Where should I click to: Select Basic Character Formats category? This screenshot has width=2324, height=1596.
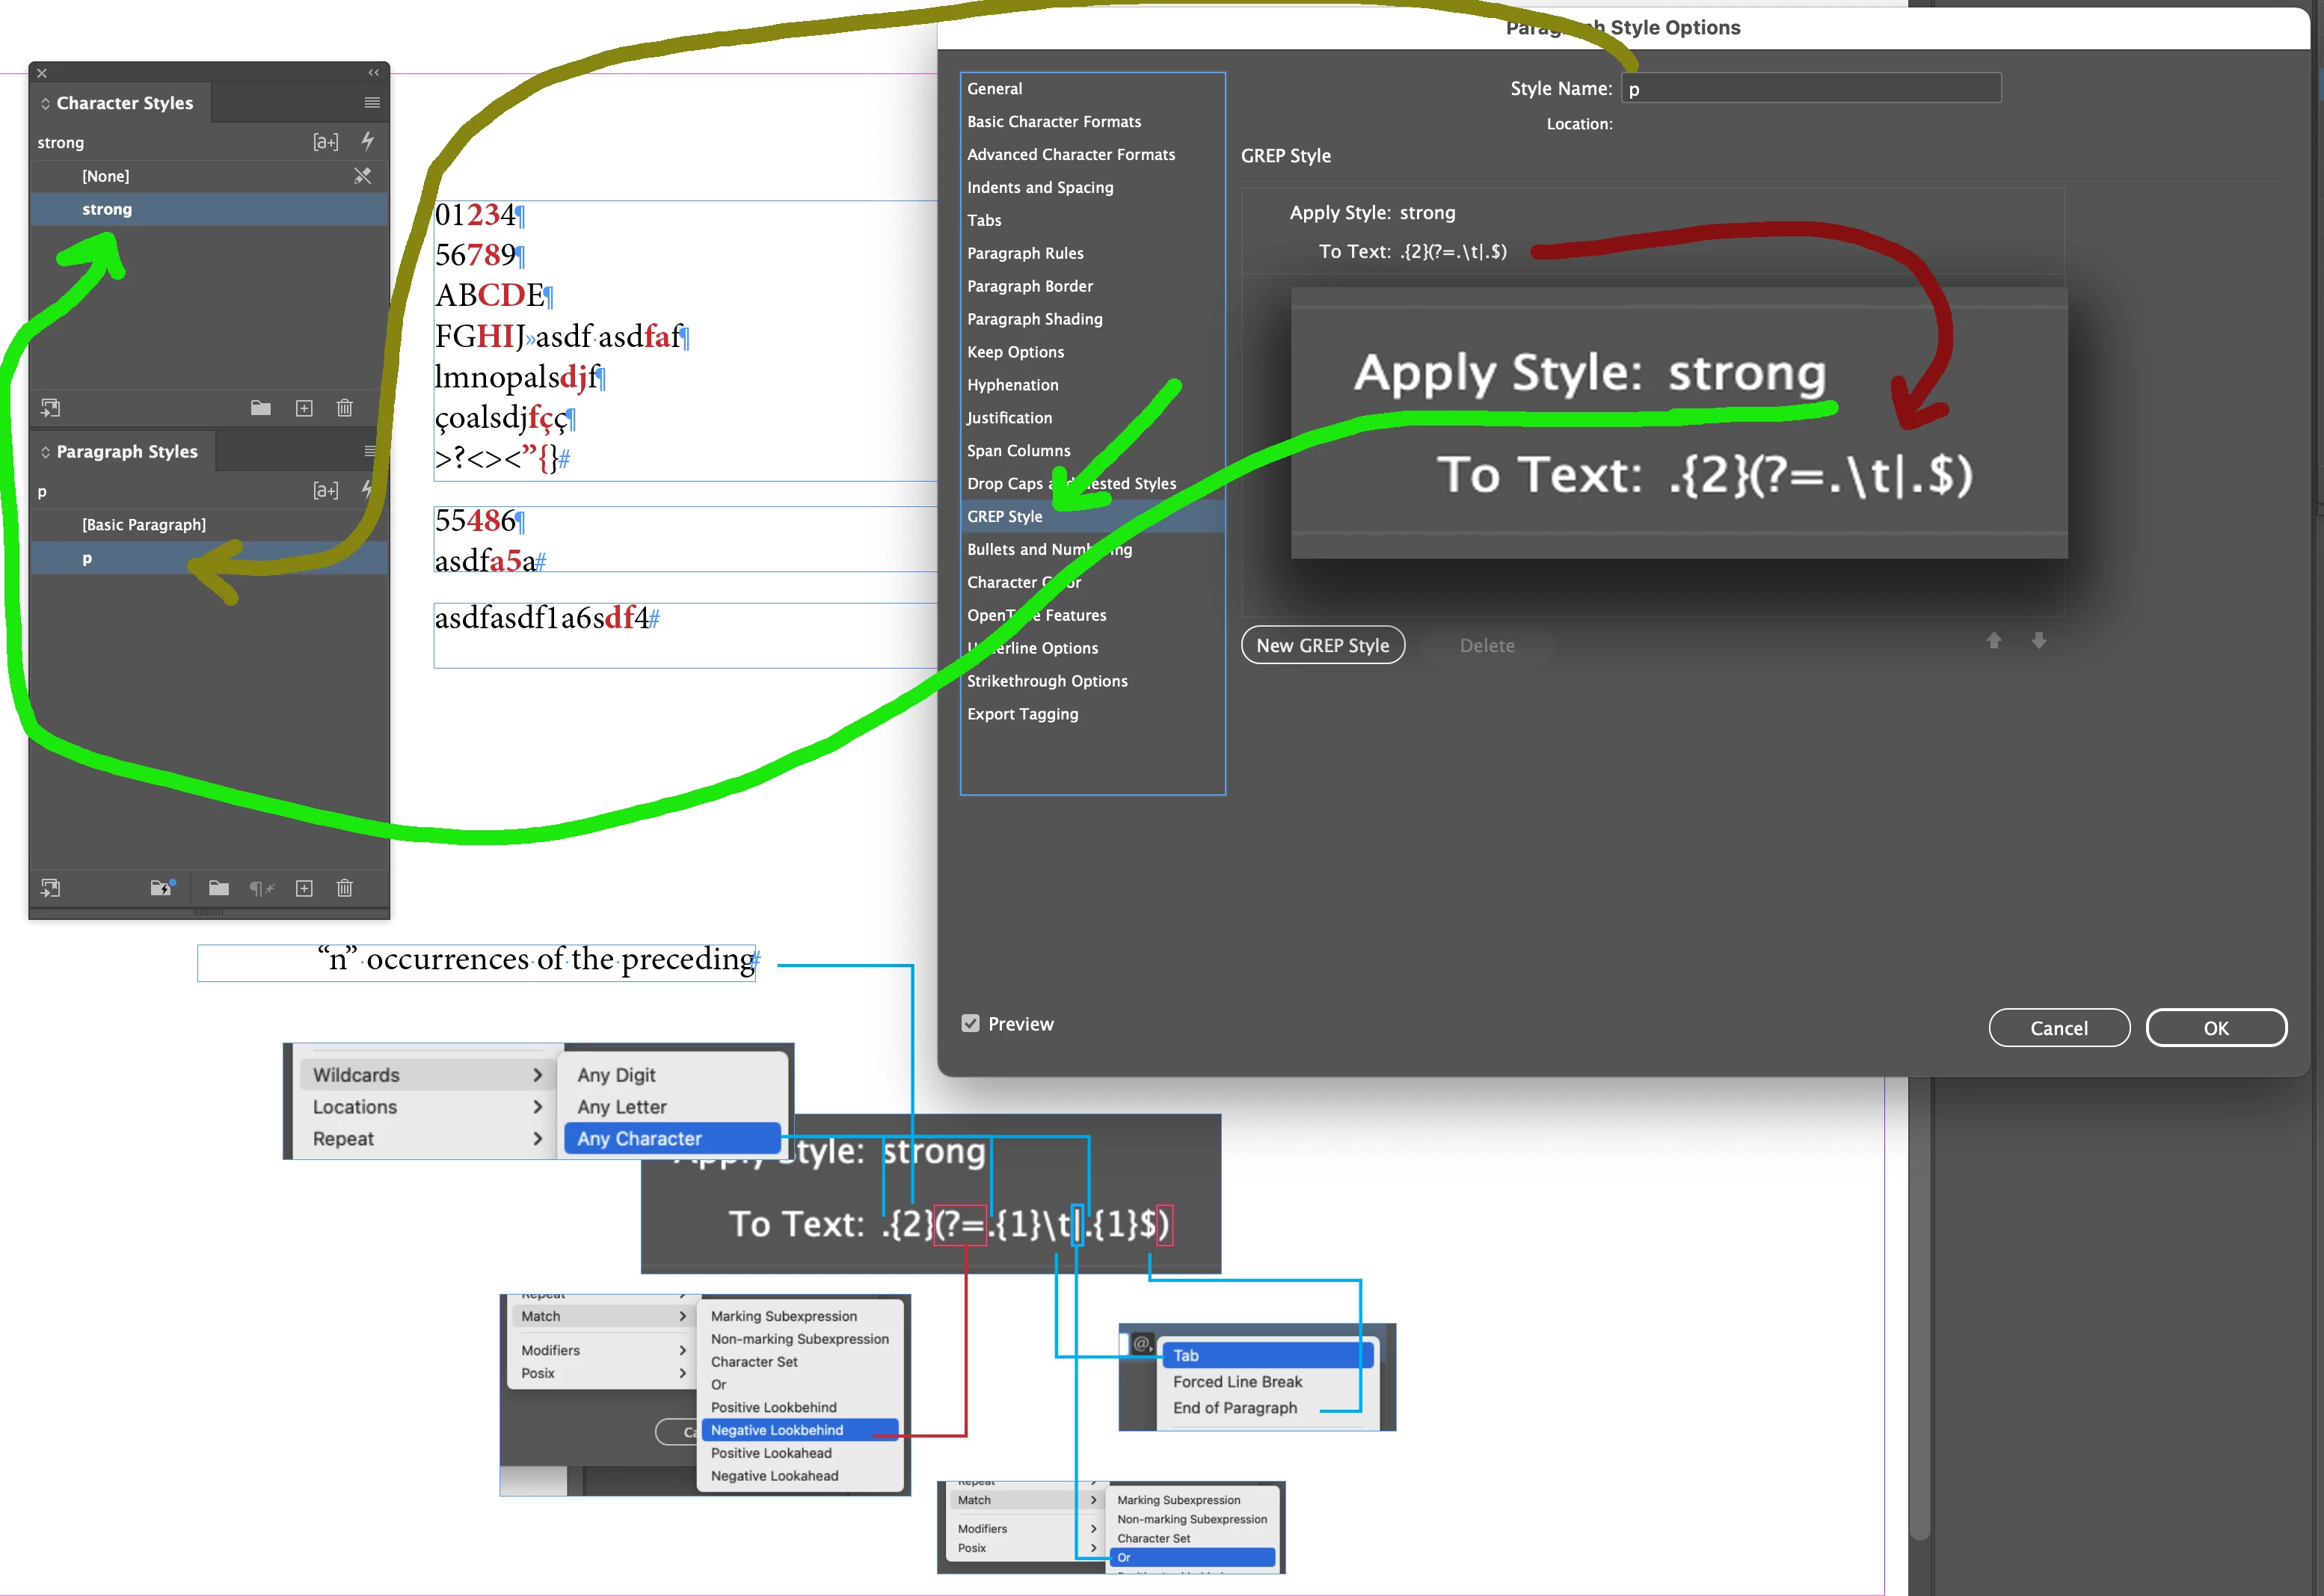tap(1053, 121)
